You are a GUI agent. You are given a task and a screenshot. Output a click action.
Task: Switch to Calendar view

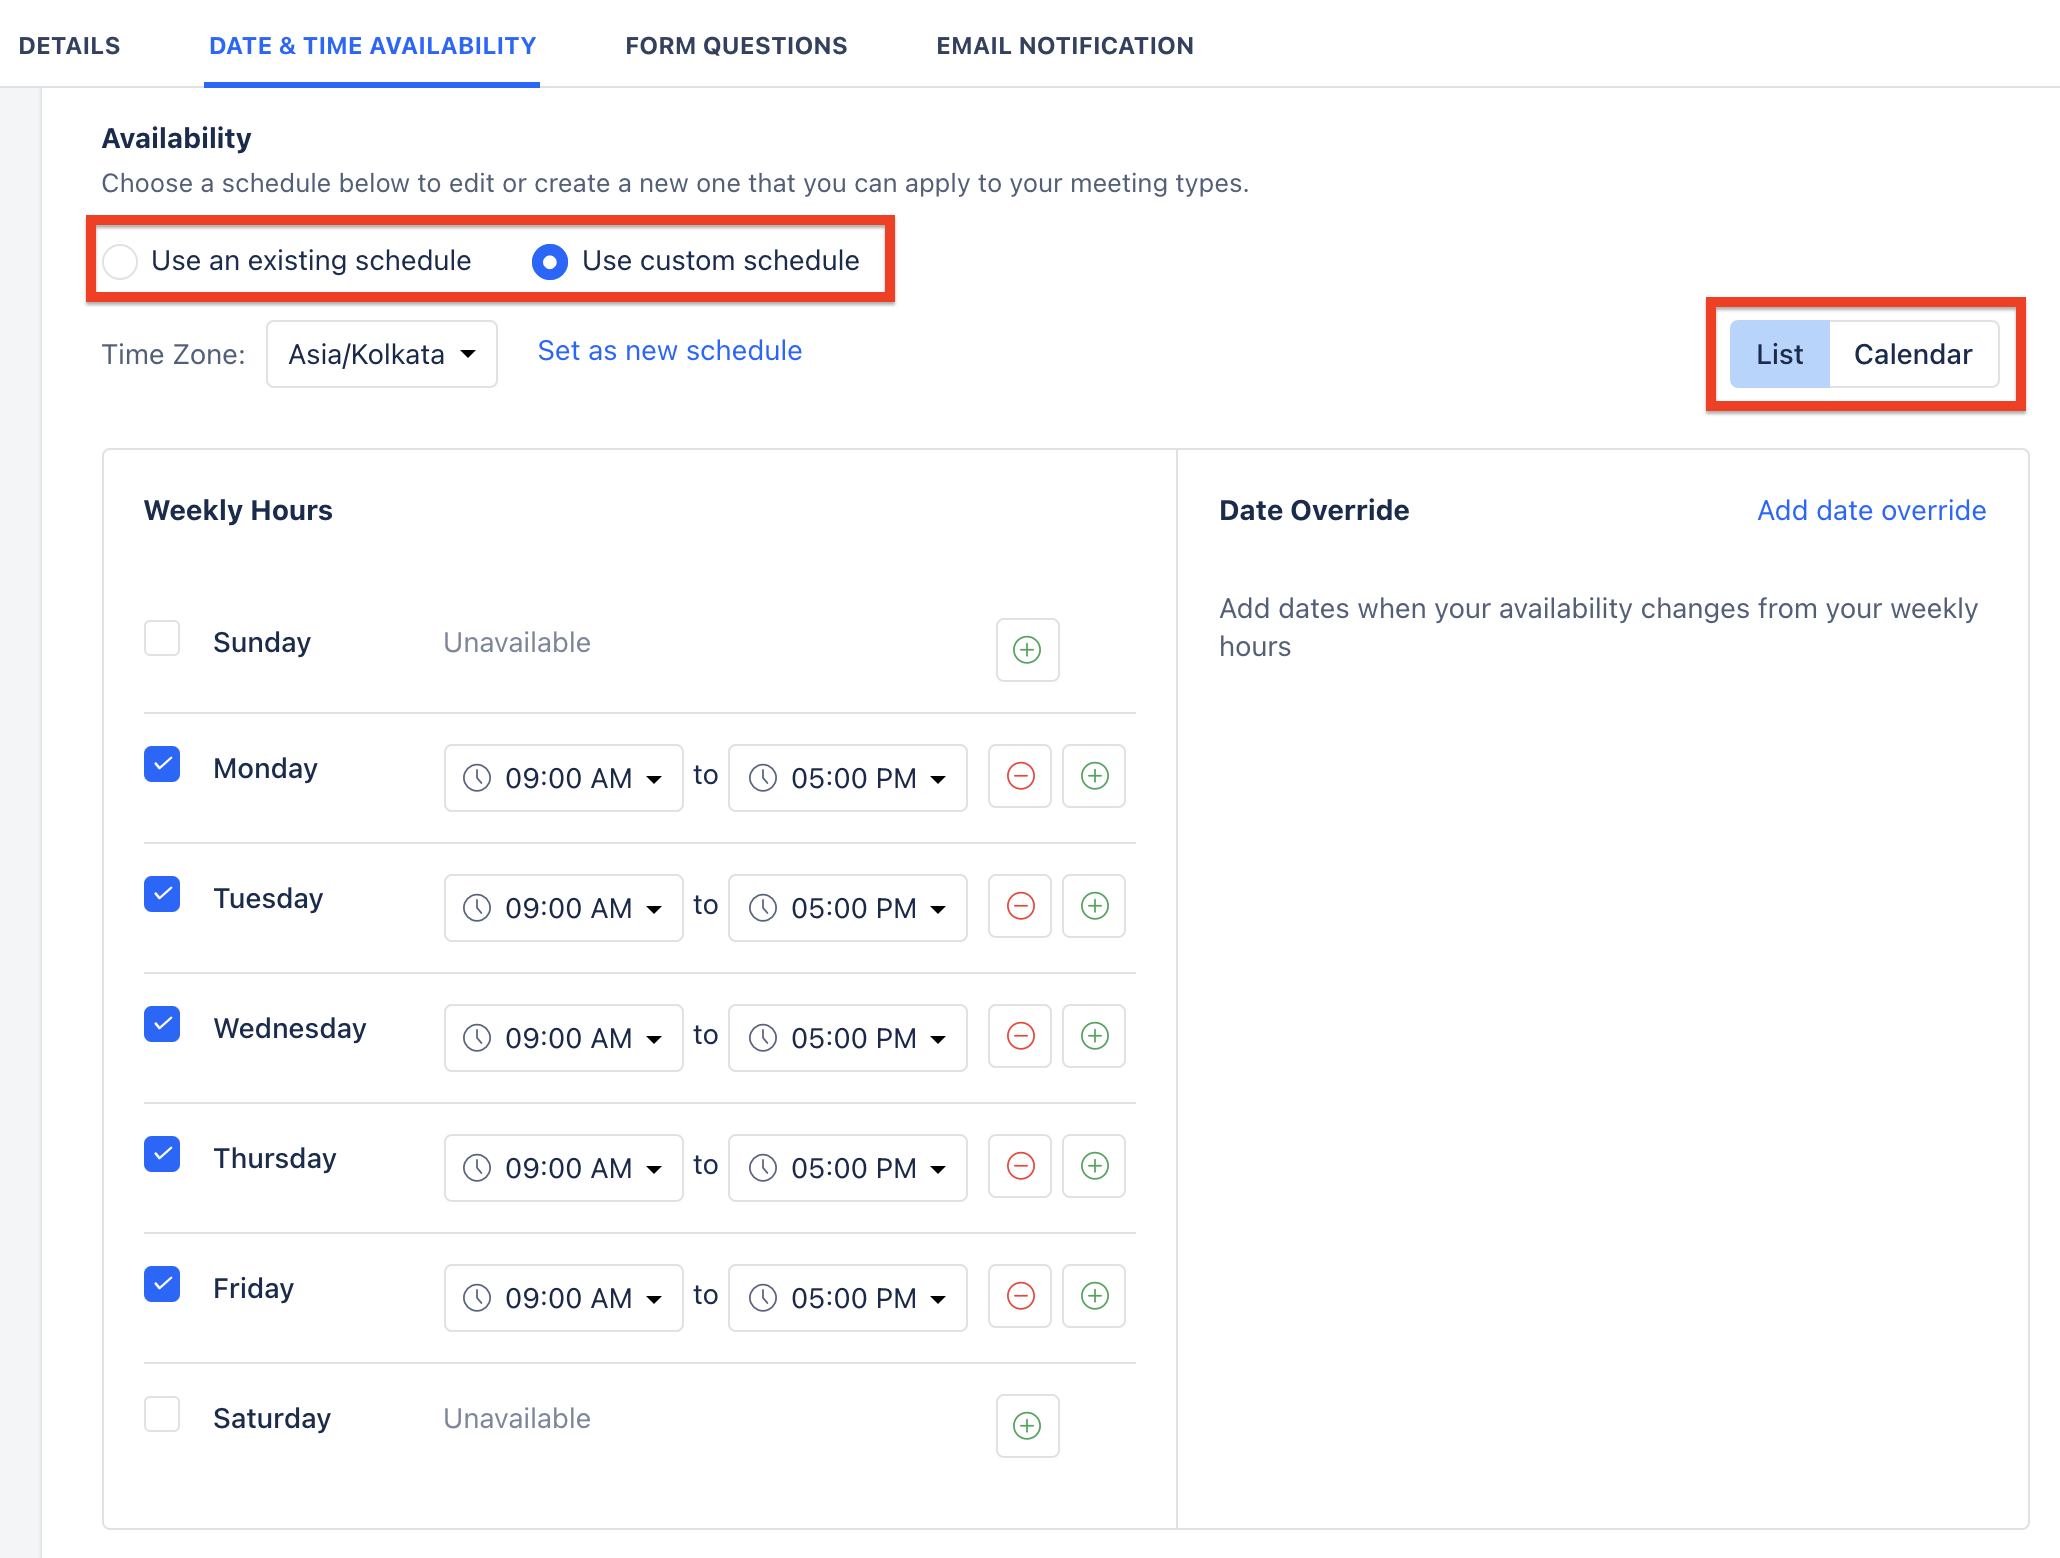[1913, 354]
